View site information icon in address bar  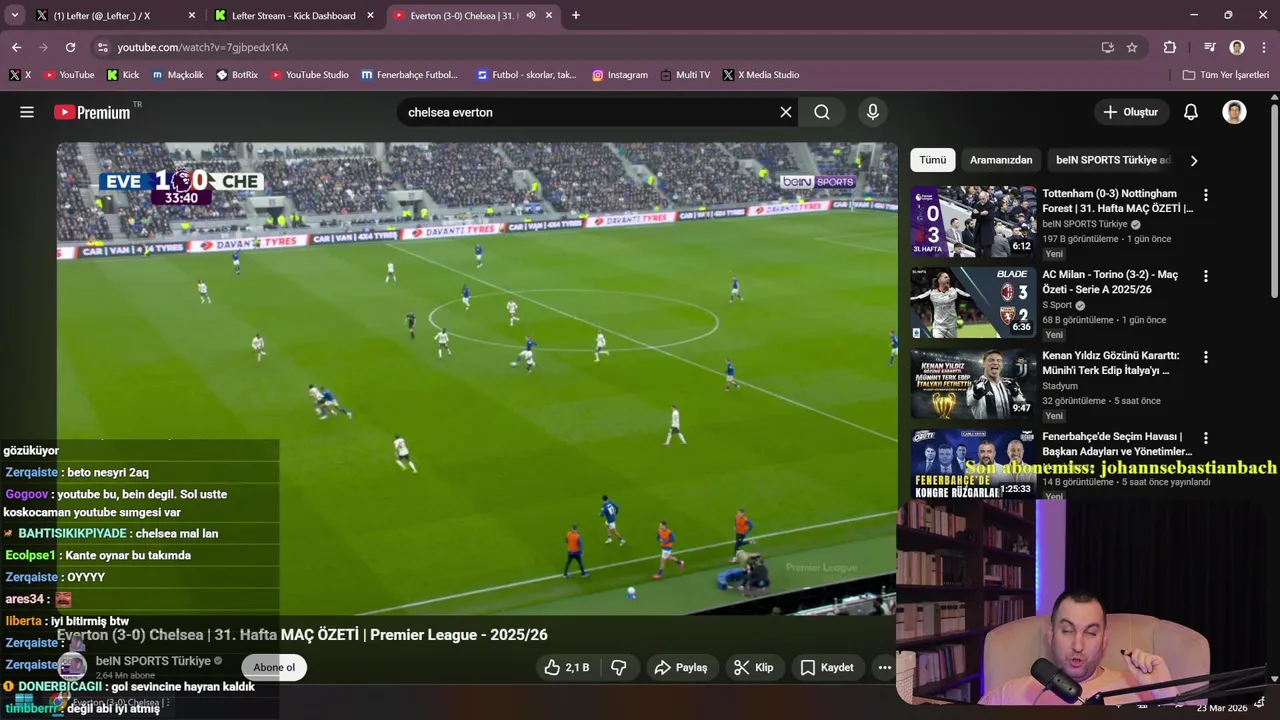(102, 47)
